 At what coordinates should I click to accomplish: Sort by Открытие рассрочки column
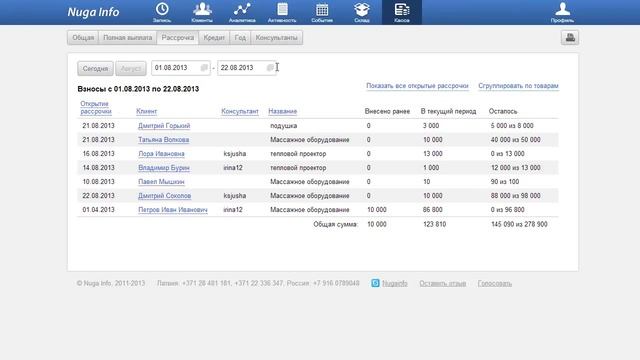point(96,107)
